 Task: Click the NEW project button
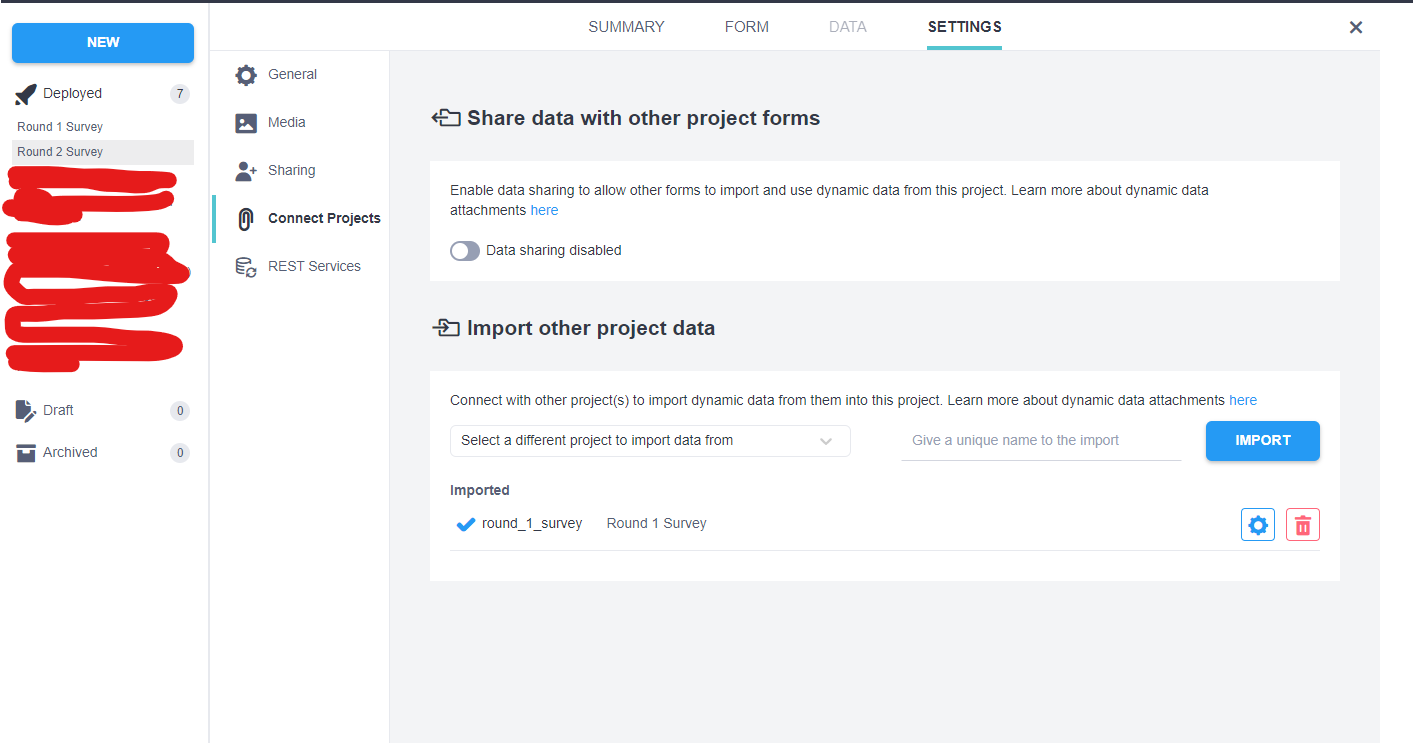(x=103, y=43)
